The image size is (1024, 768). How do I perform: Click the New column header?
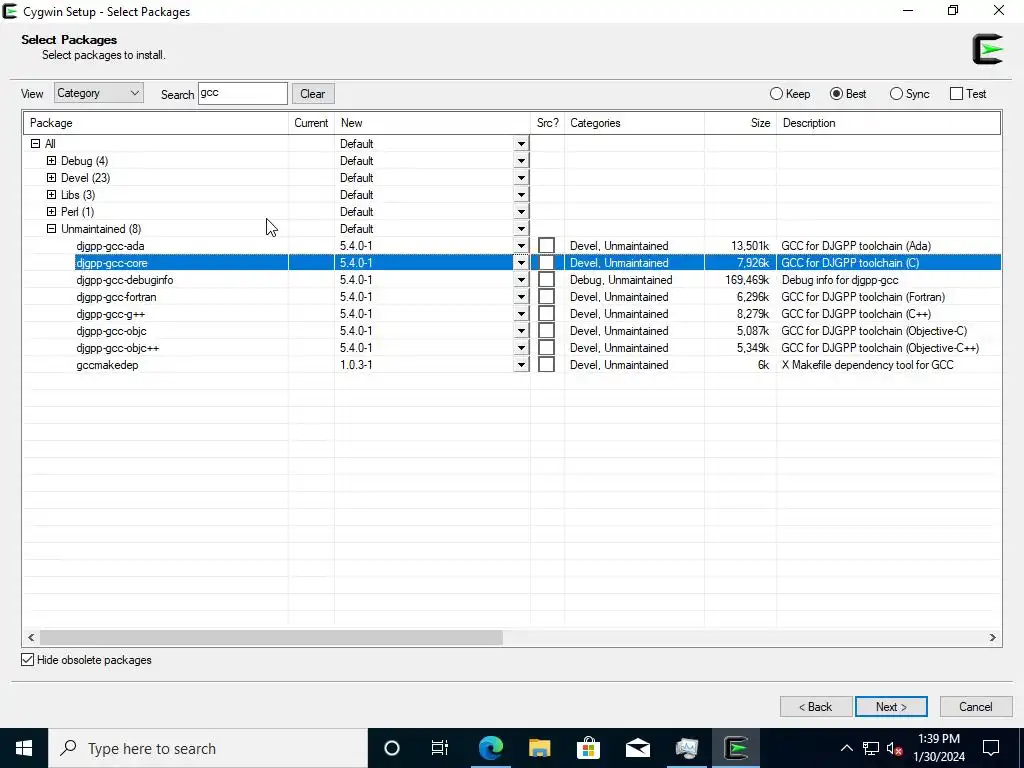(x=432, y=123)
